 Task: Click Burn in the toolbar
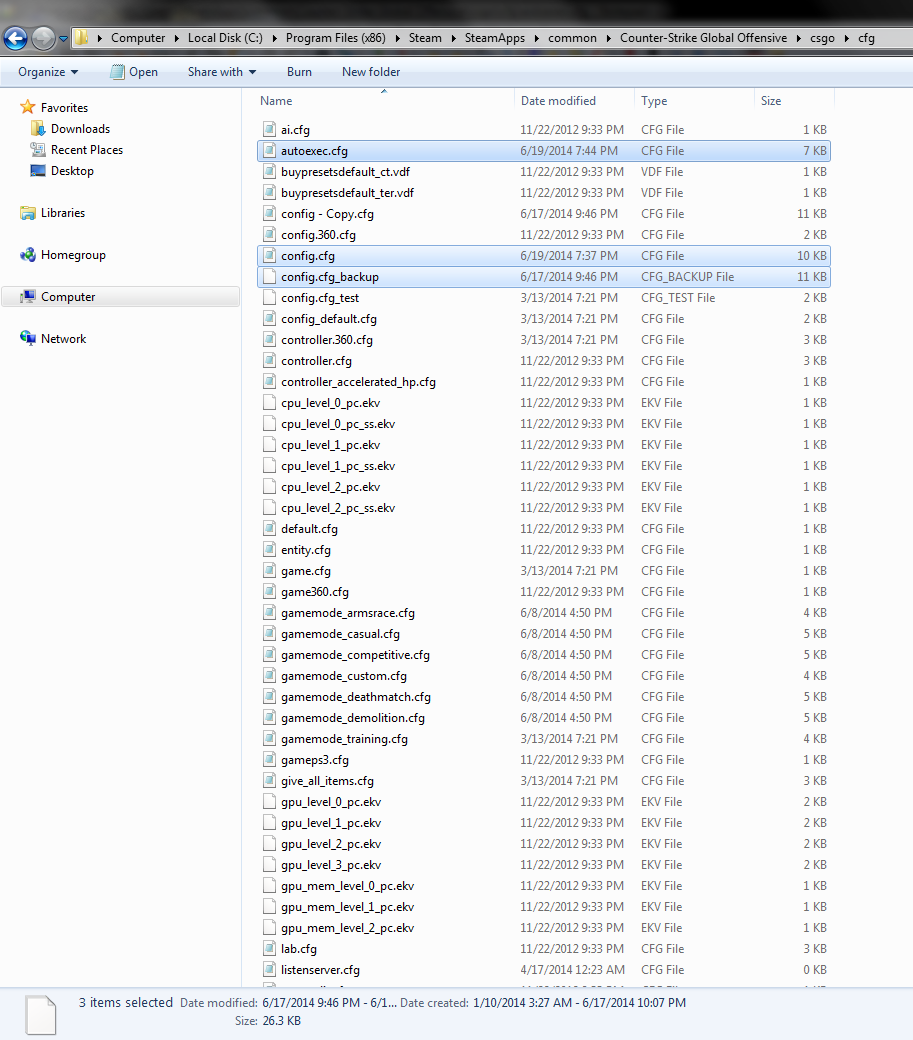click(x=299, y=72)
